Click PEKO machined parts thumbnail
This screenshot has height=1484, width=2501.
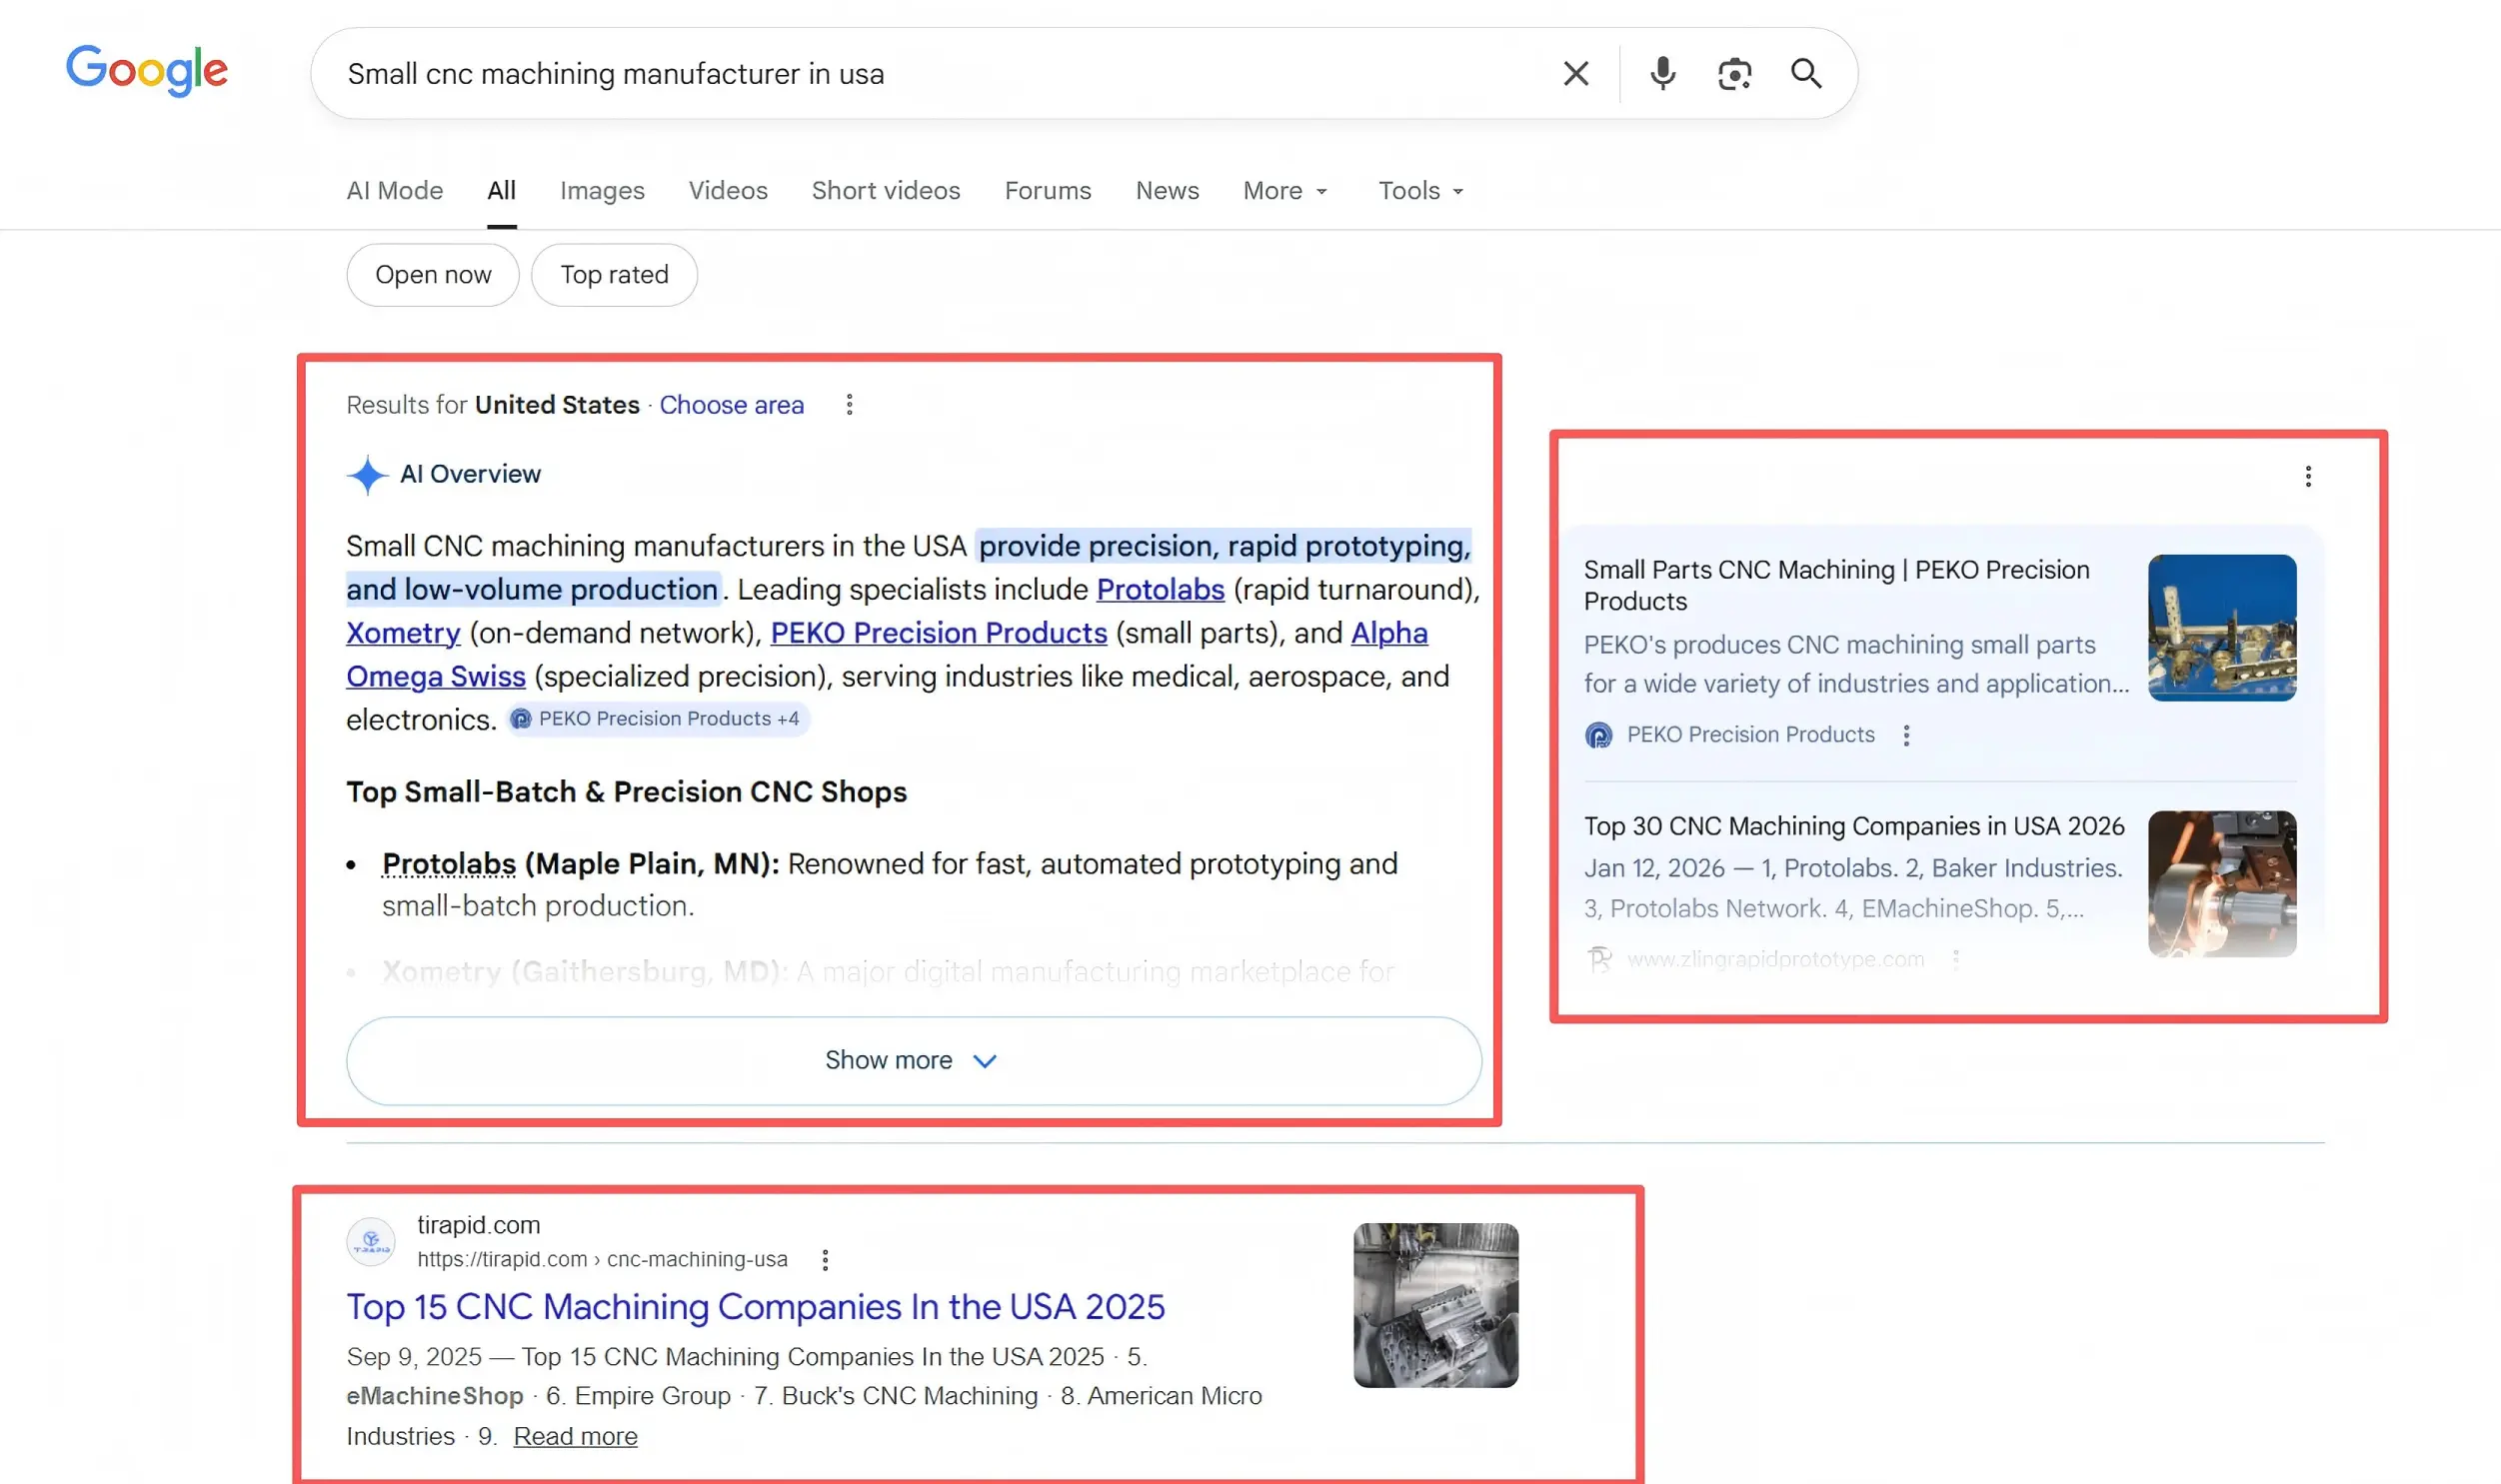point(2222,628)
